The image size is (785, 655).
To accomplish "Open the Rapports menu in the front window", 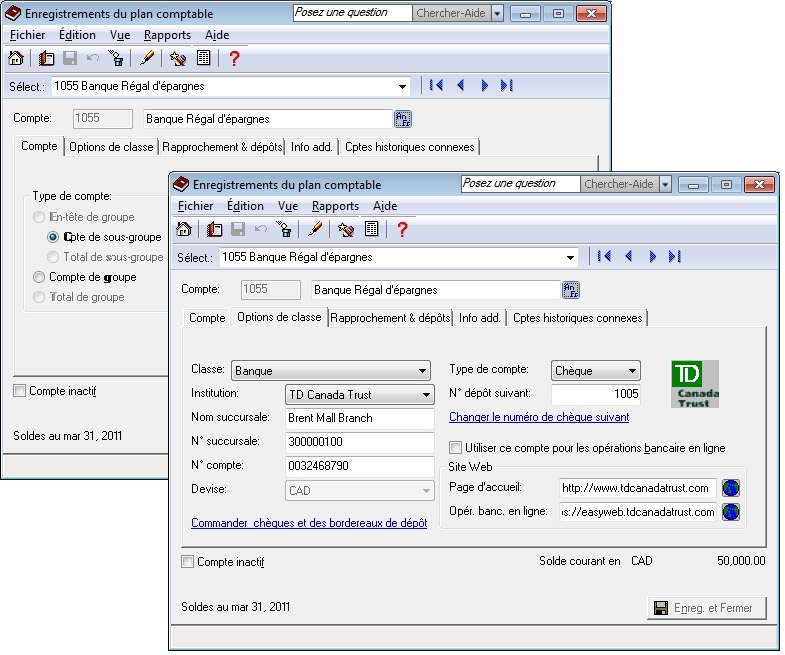I will [335, 206].
